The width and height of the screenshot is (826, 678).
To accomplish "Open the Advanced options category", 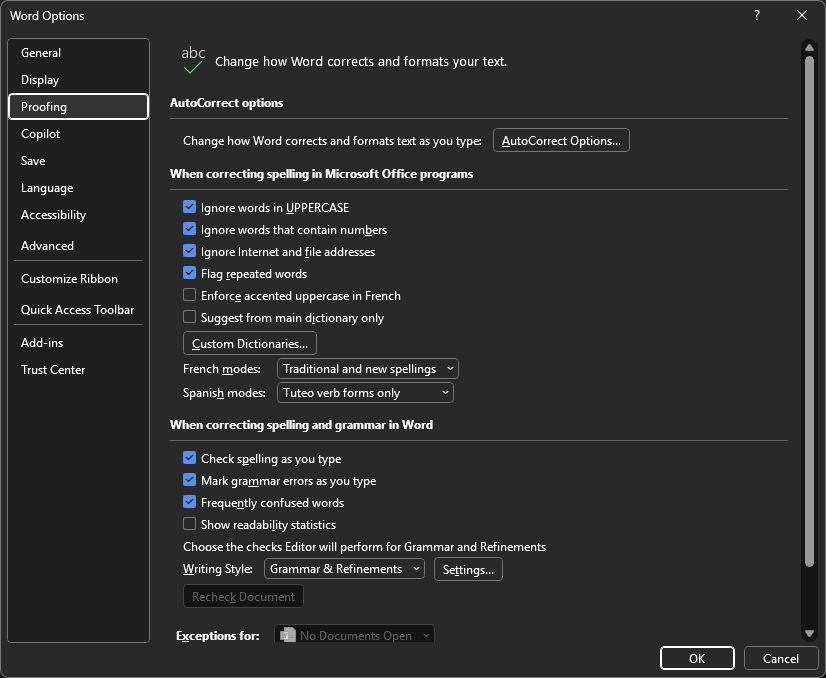I will [x=78, y=245].
